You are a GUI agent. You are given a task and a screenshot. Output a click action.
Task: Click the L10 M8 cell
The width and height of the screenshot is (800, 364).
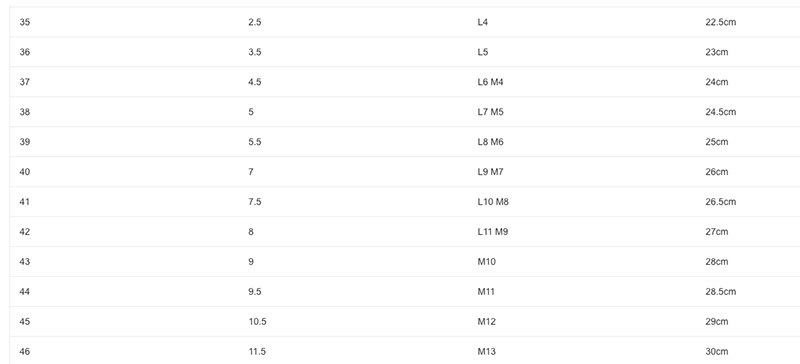tap(493, 202)
